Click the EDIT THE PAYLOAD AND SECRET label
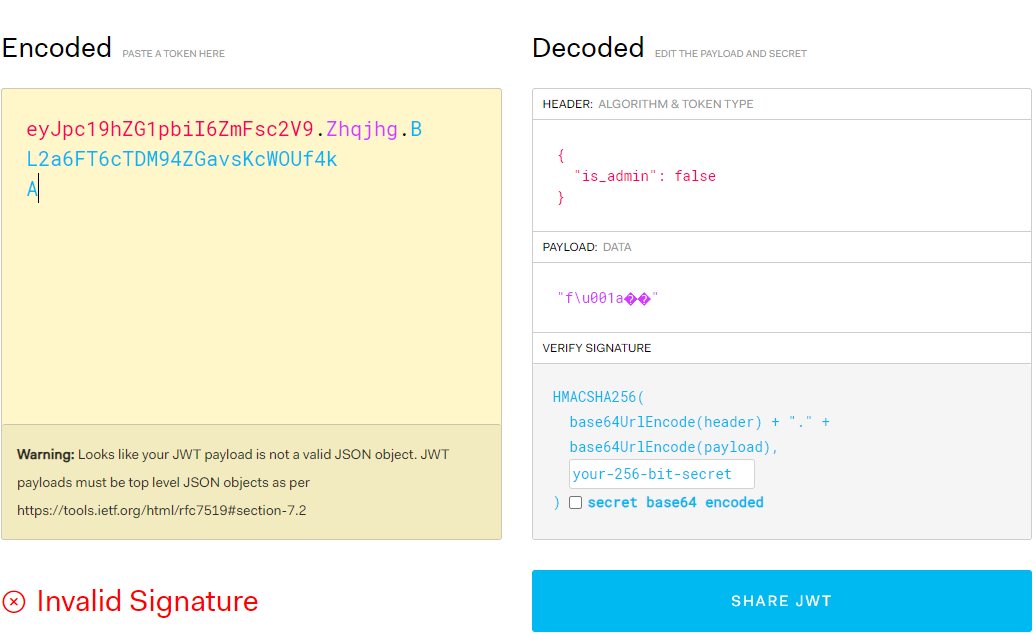This screenshot has width=1036, height=634. (732, 53)
